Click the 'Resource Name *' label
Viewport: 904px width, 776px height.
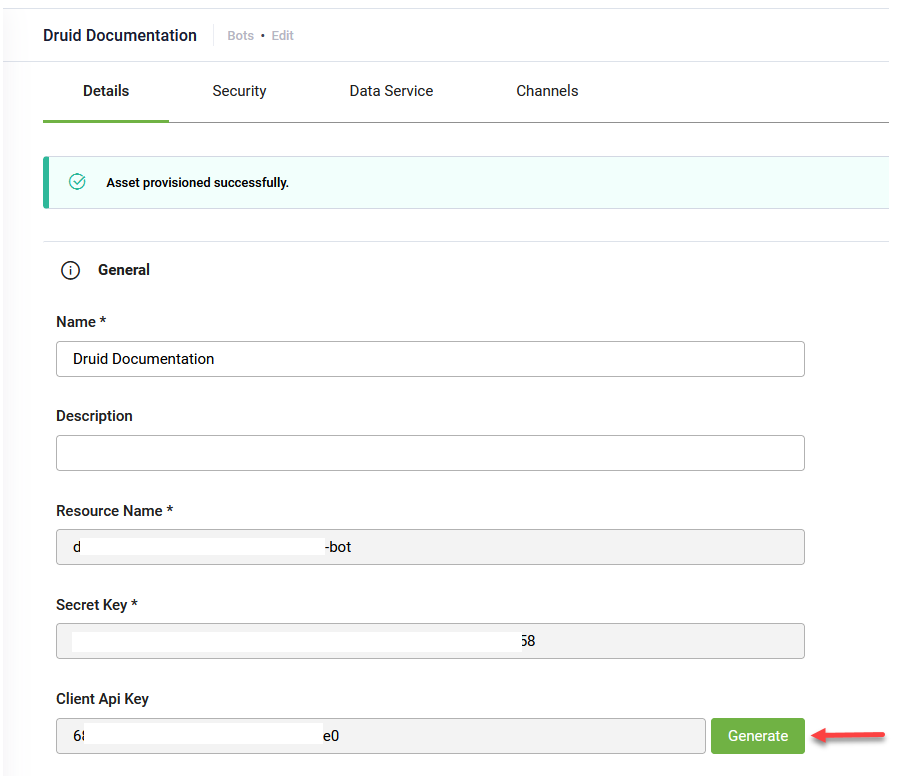115,511
